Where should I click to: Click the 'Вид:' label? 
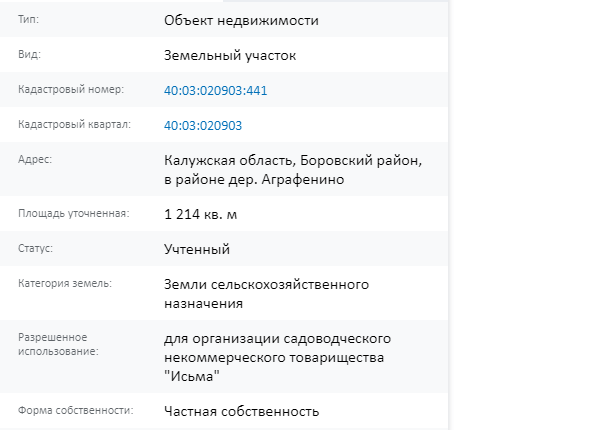pyautogui.click(x=29, y=54)
